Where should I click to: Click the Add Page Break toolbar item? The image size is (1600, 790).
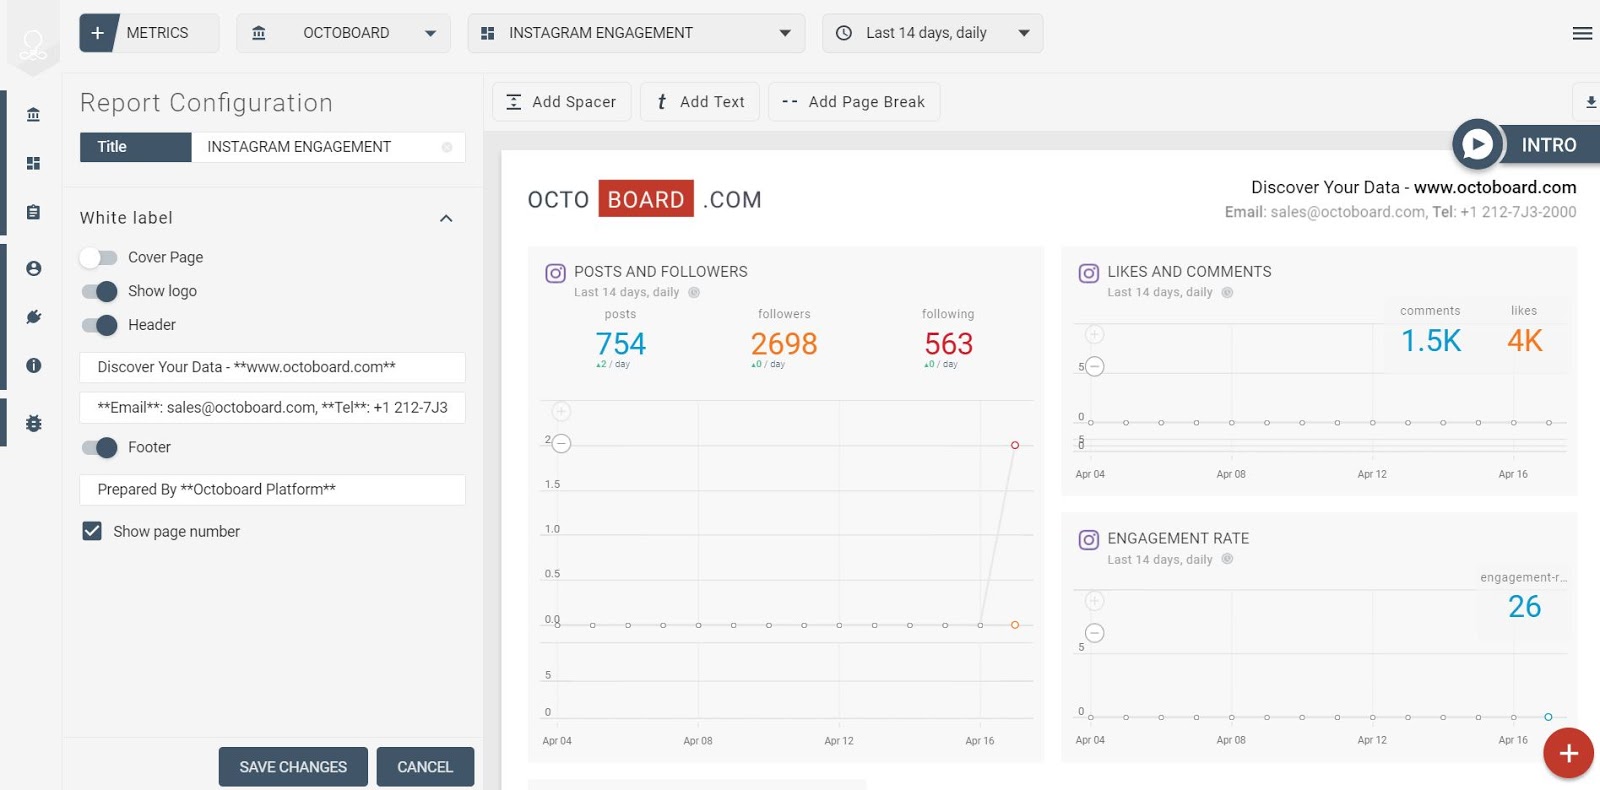click(854, 102)
